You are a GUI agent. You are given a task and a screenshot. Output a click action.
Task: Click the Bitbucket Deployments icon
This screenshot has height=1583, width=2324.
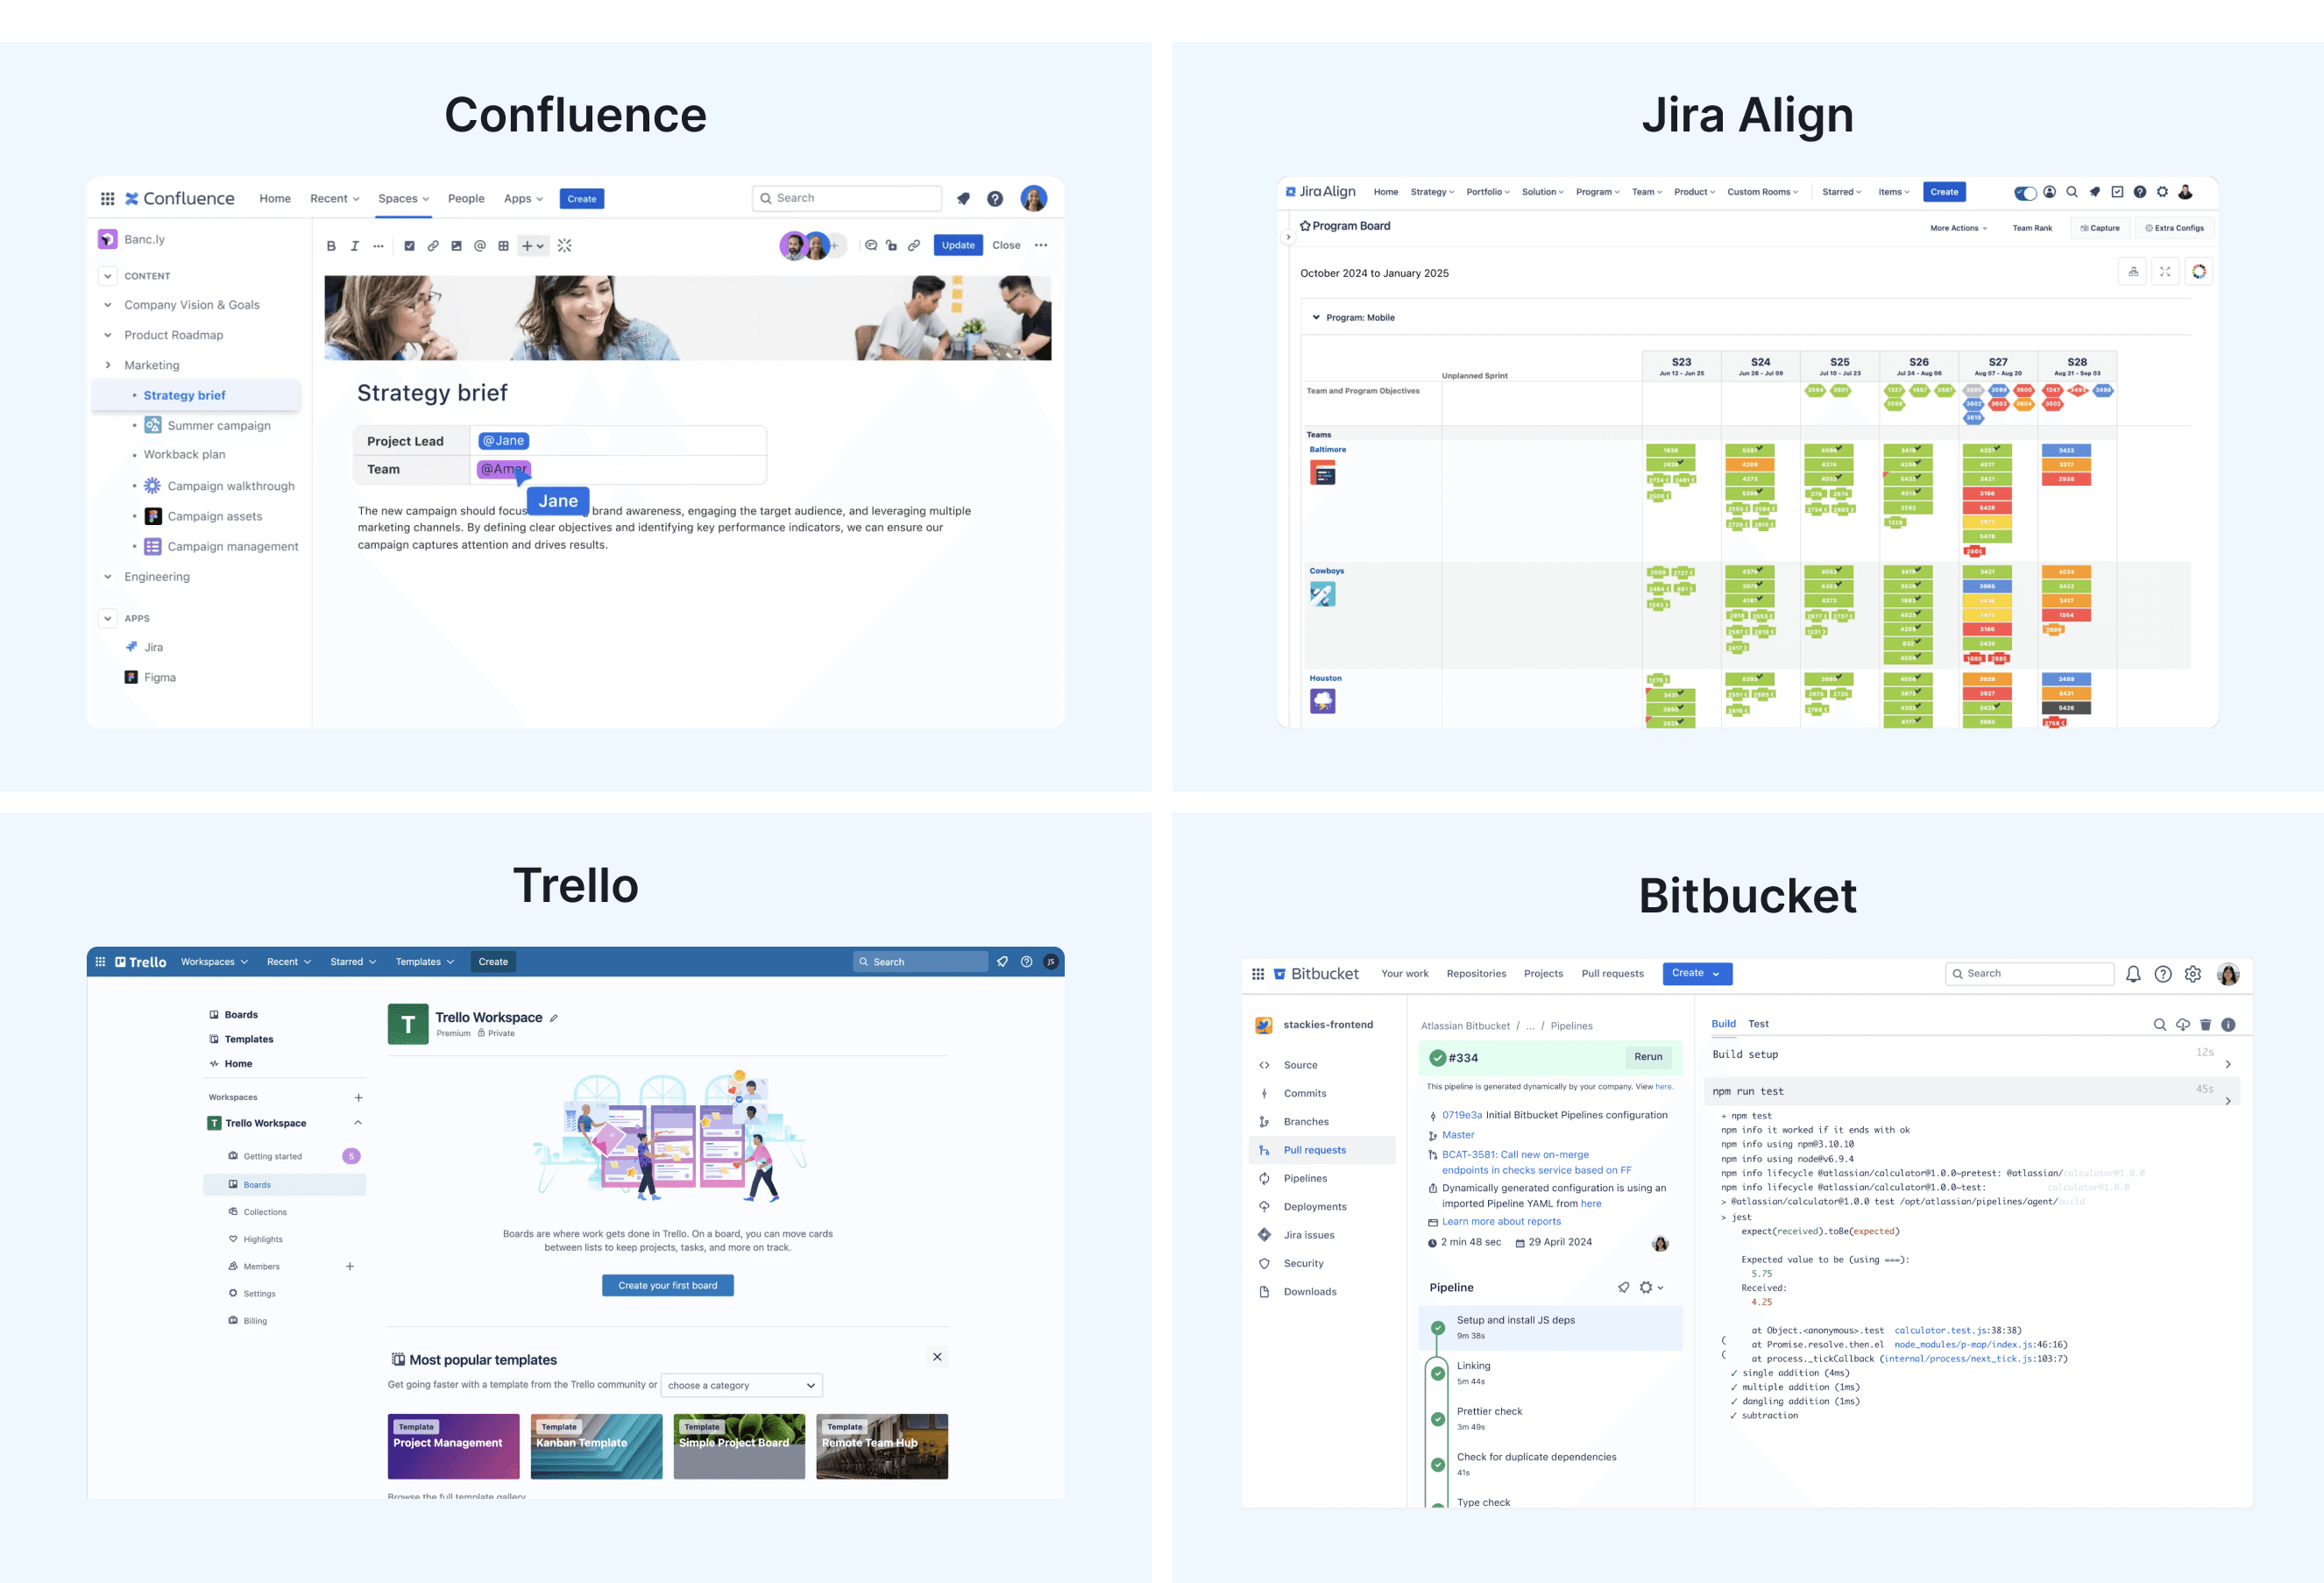click(x=1265, y=1205)
